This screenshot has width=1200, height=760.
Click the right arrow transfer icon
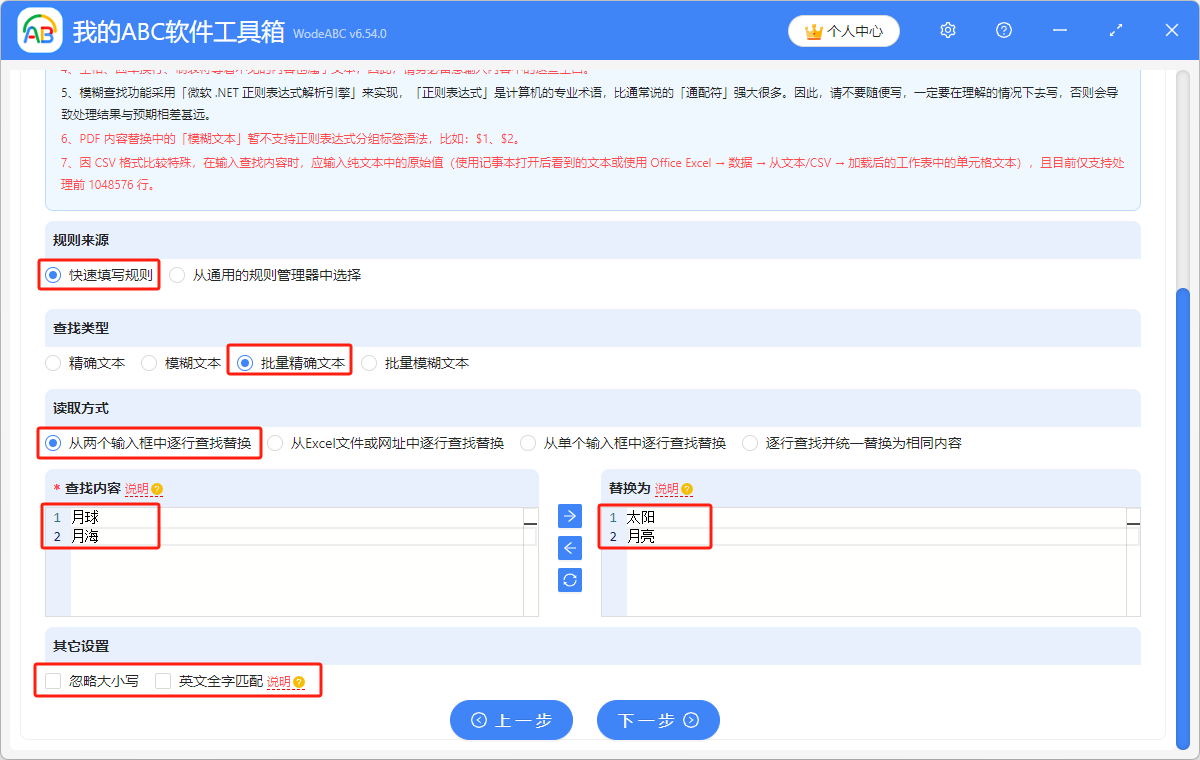pos(569,515)
